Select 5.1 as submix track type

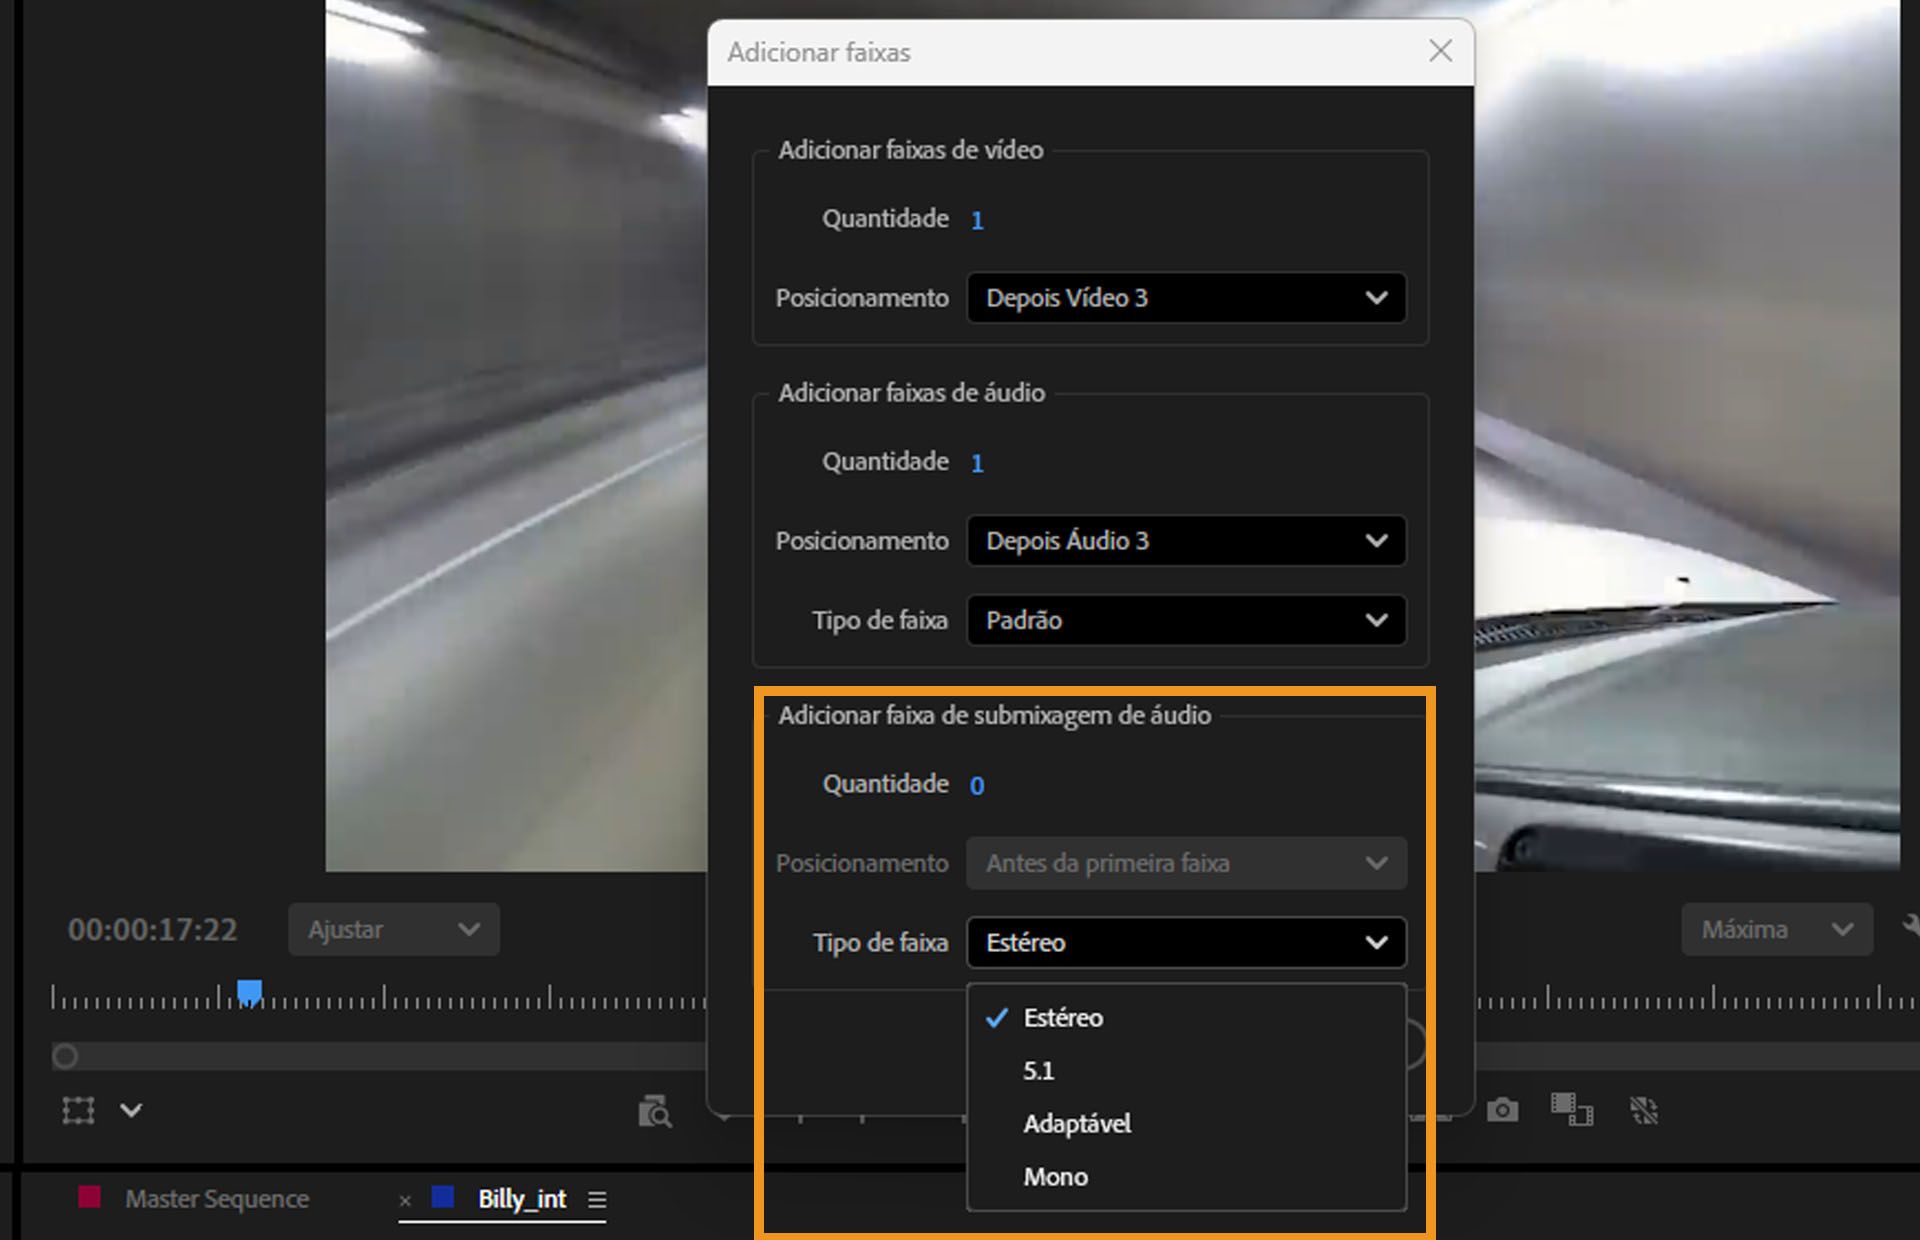click(1039, 1070)
